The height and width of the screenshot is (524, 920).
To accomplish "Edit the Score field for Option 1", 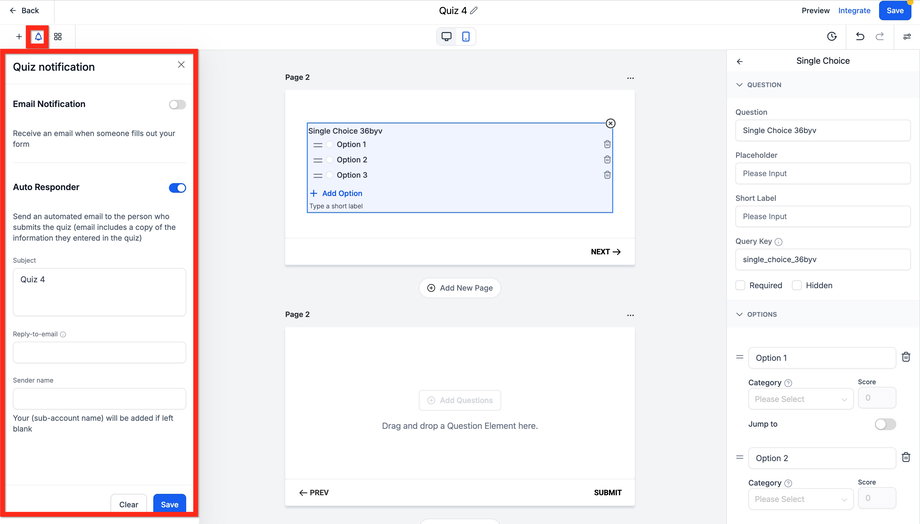I will [x=877, y=398].
